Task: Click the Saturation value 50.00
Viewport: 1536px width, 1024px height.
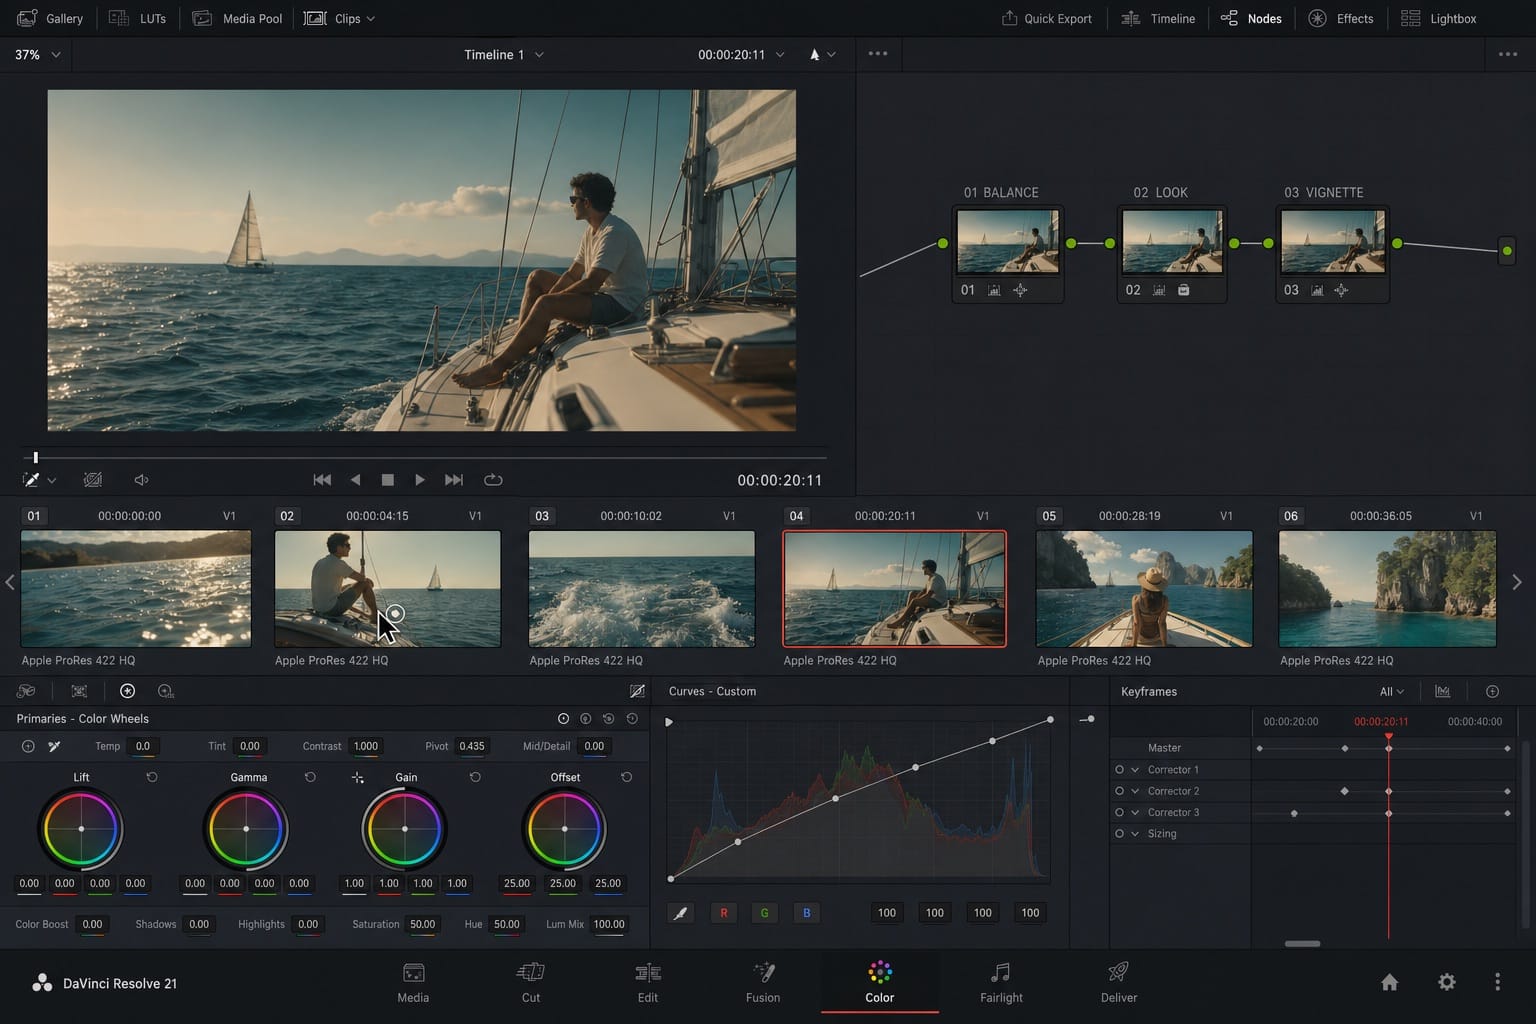Action: (422, 924)
